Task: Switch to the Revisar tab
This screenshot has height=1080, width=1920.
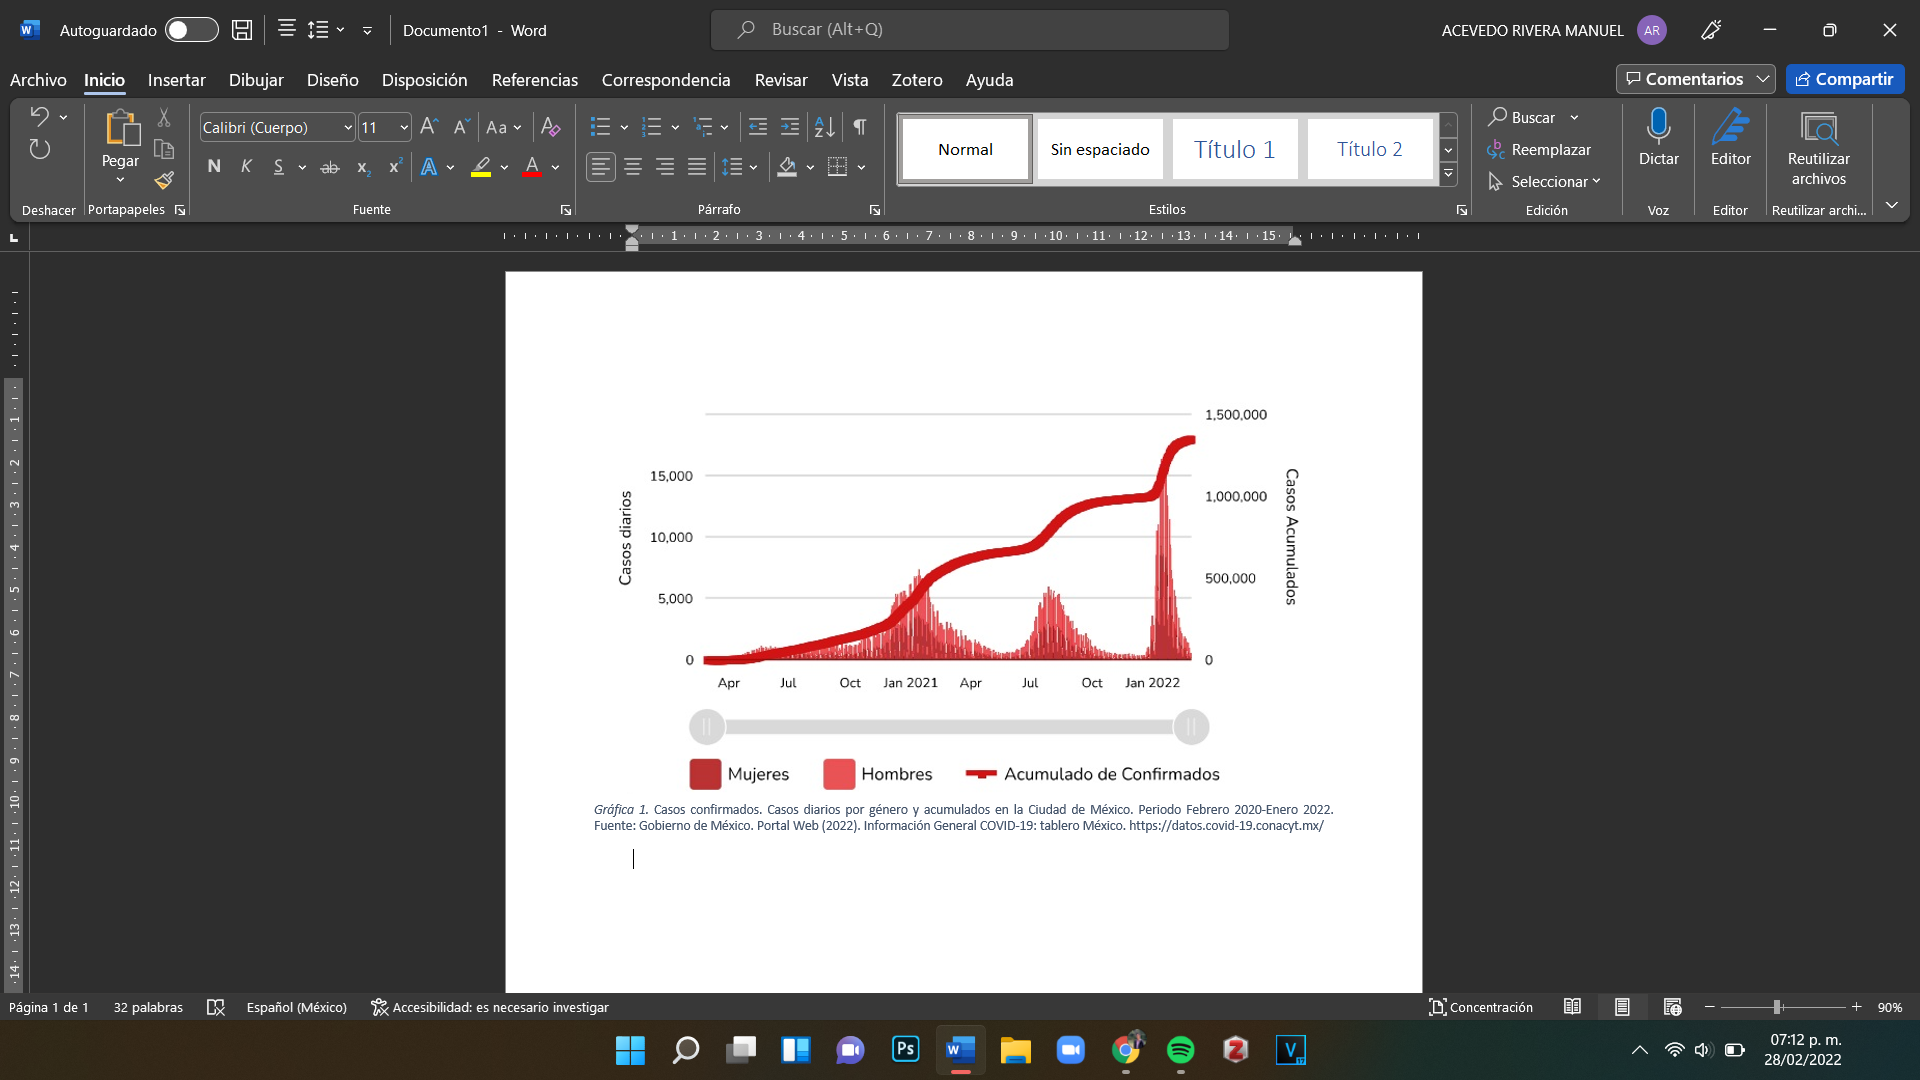Action: pyautogui.click(x=780, y=80)
